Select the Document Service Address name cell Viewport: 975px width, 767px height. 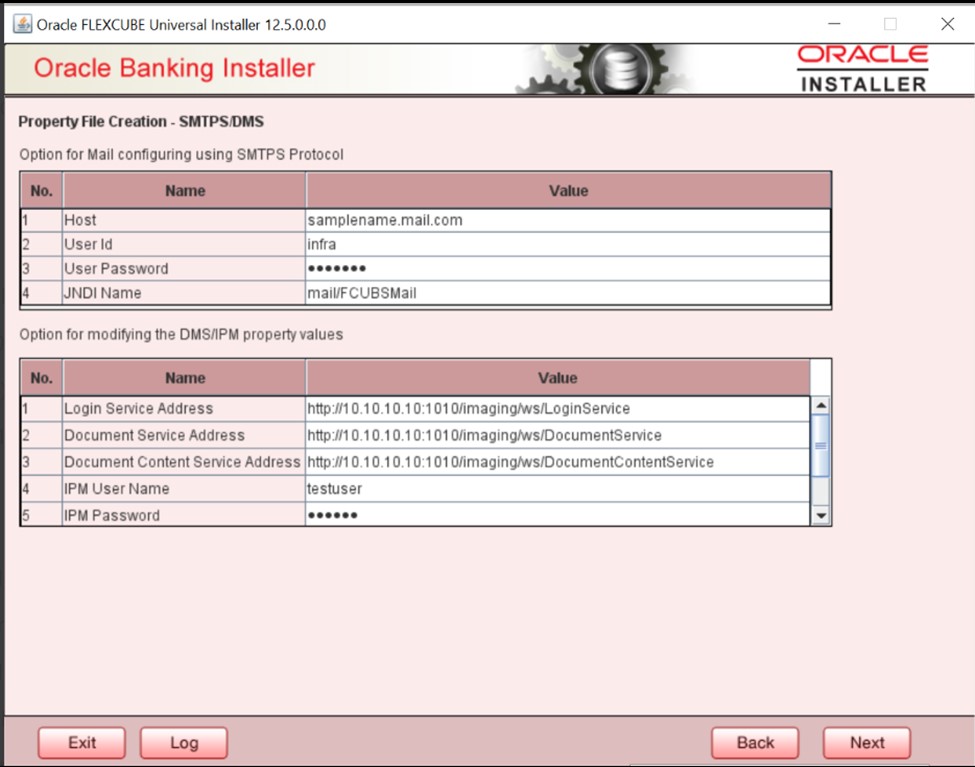coord(183,435)
